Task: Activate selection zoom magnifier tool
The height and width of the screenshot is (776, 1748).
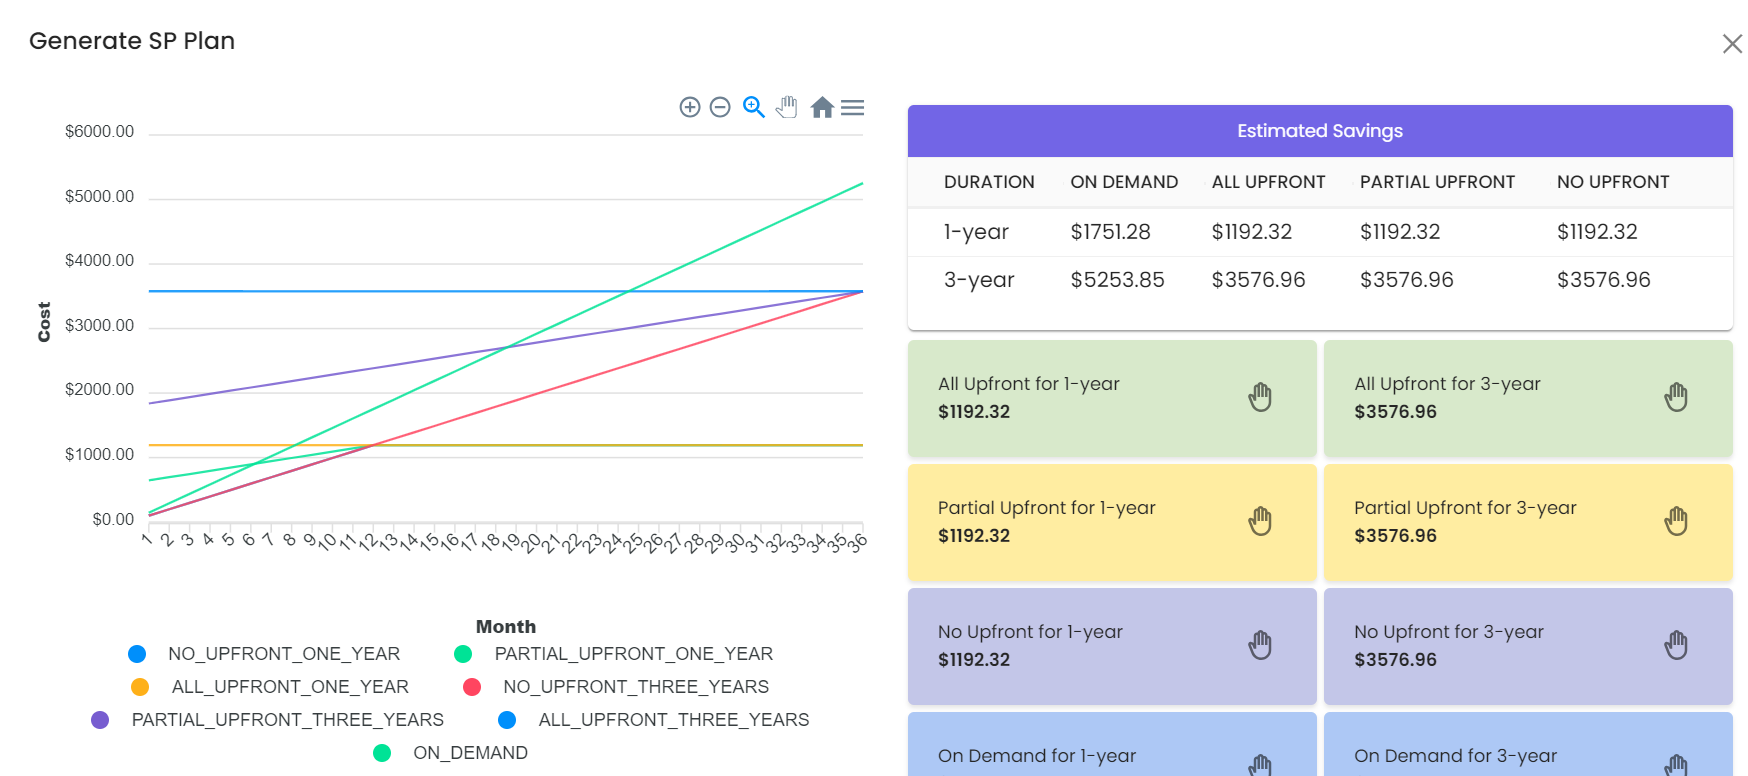Action: pyautogui.click(x=754, y=107)
